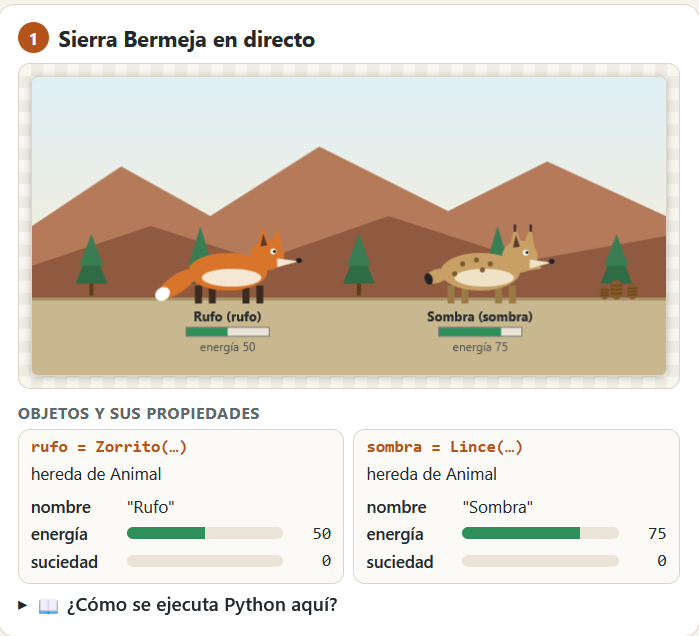Click the suciedad bar in the rufo card
Viewport: 699px width, 636px height.
pyautogui.click(x=205, y=561)
